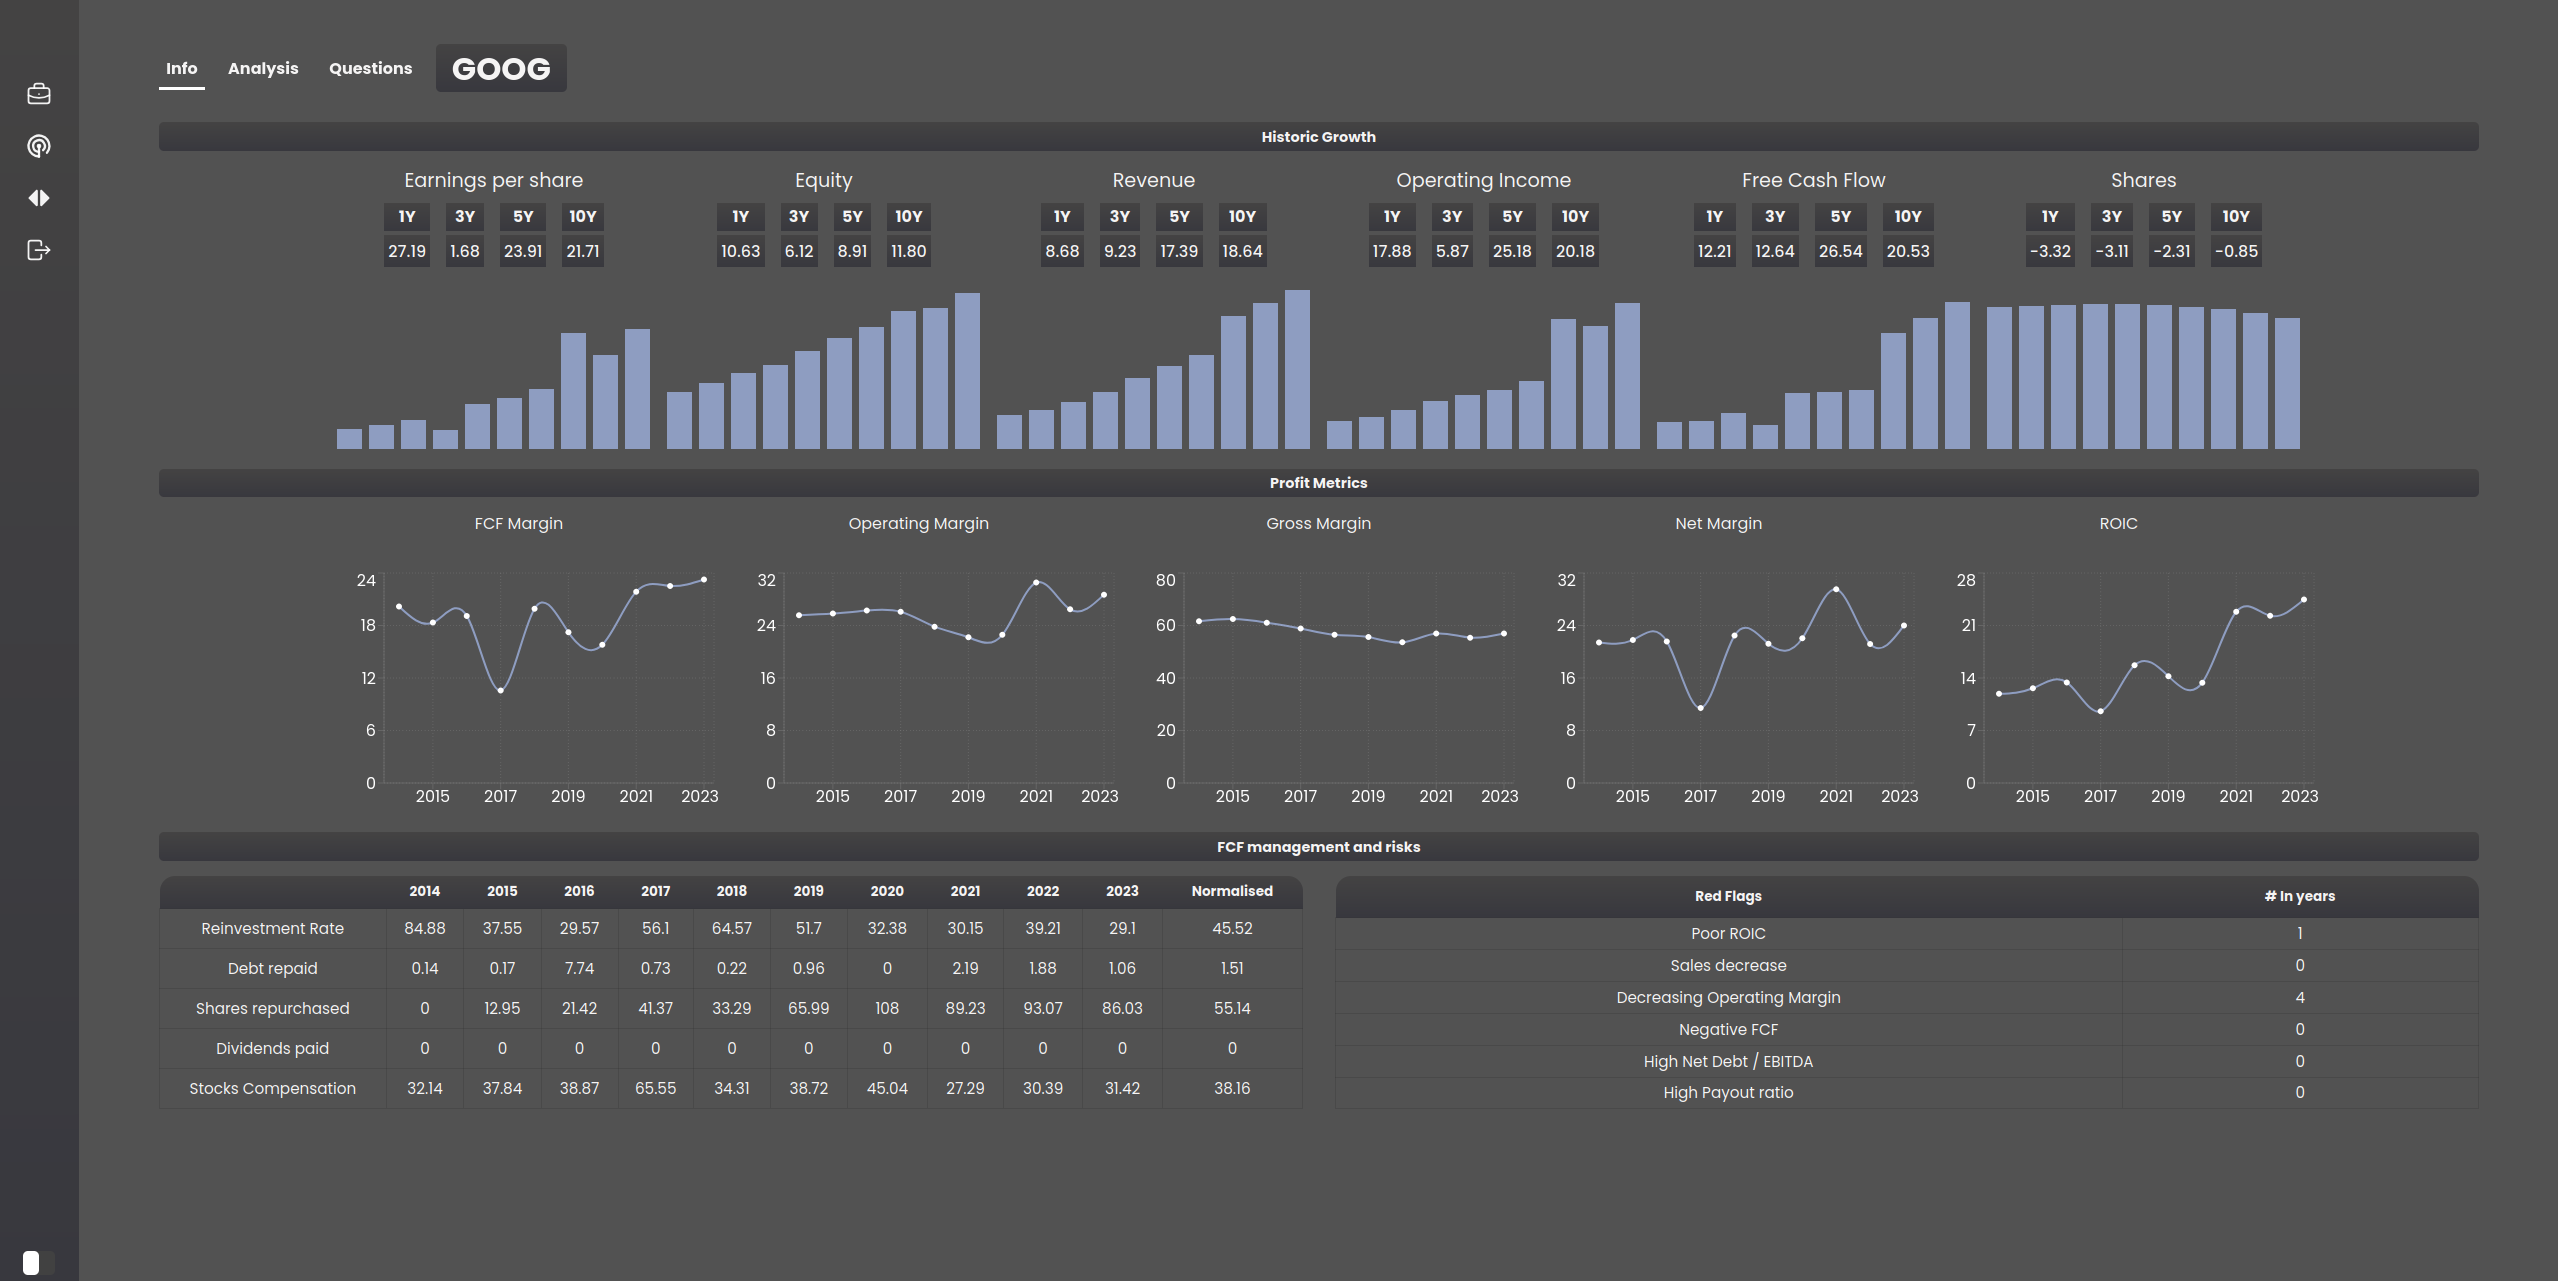Go to the Questions tab
Screen dimensions: 2558x1281
pos(370,68)
